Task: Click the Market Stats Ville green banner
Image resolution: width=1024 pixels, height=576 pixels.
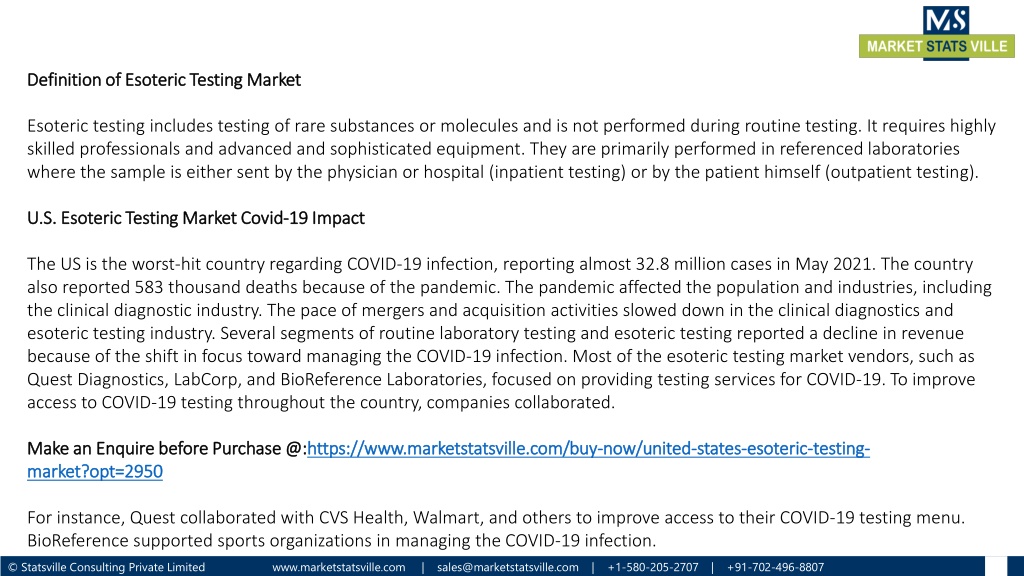Action: (x=936, y=46)
